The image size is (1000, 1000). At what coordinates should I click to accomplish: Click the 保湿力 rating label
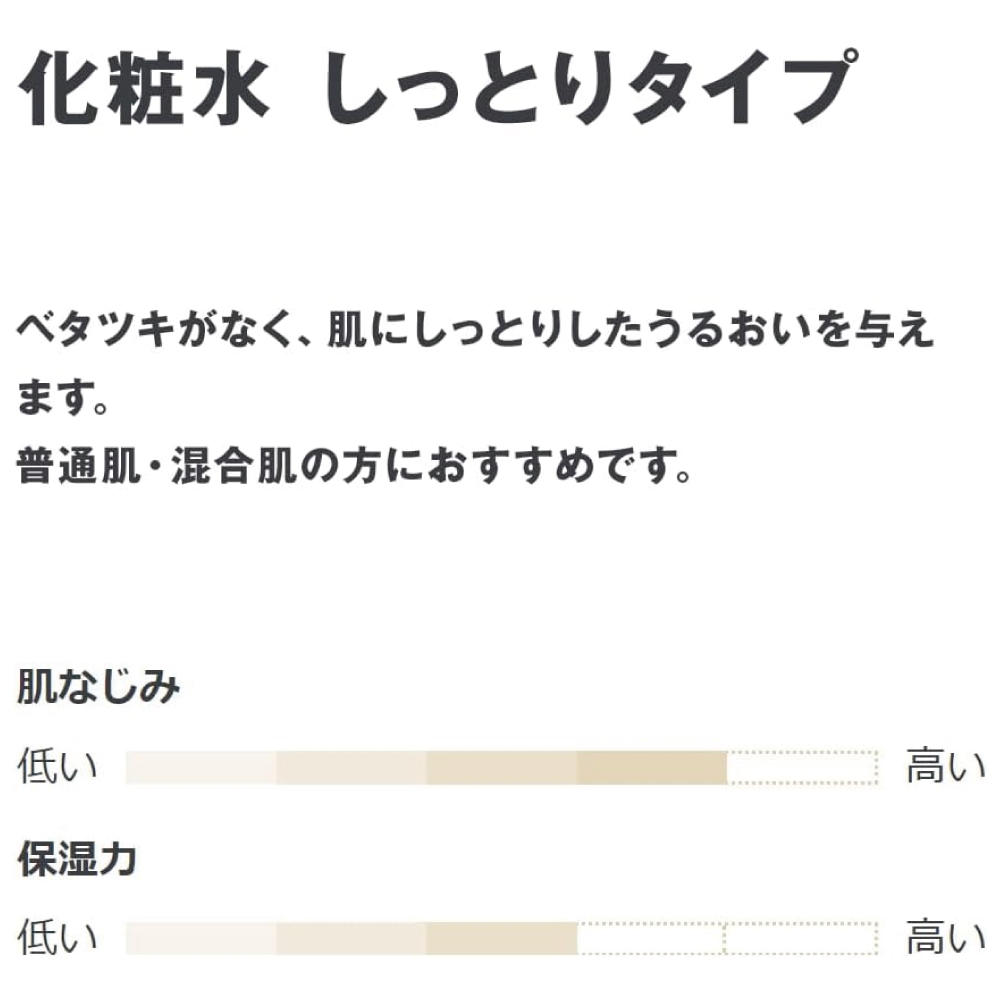pos(77,859)
